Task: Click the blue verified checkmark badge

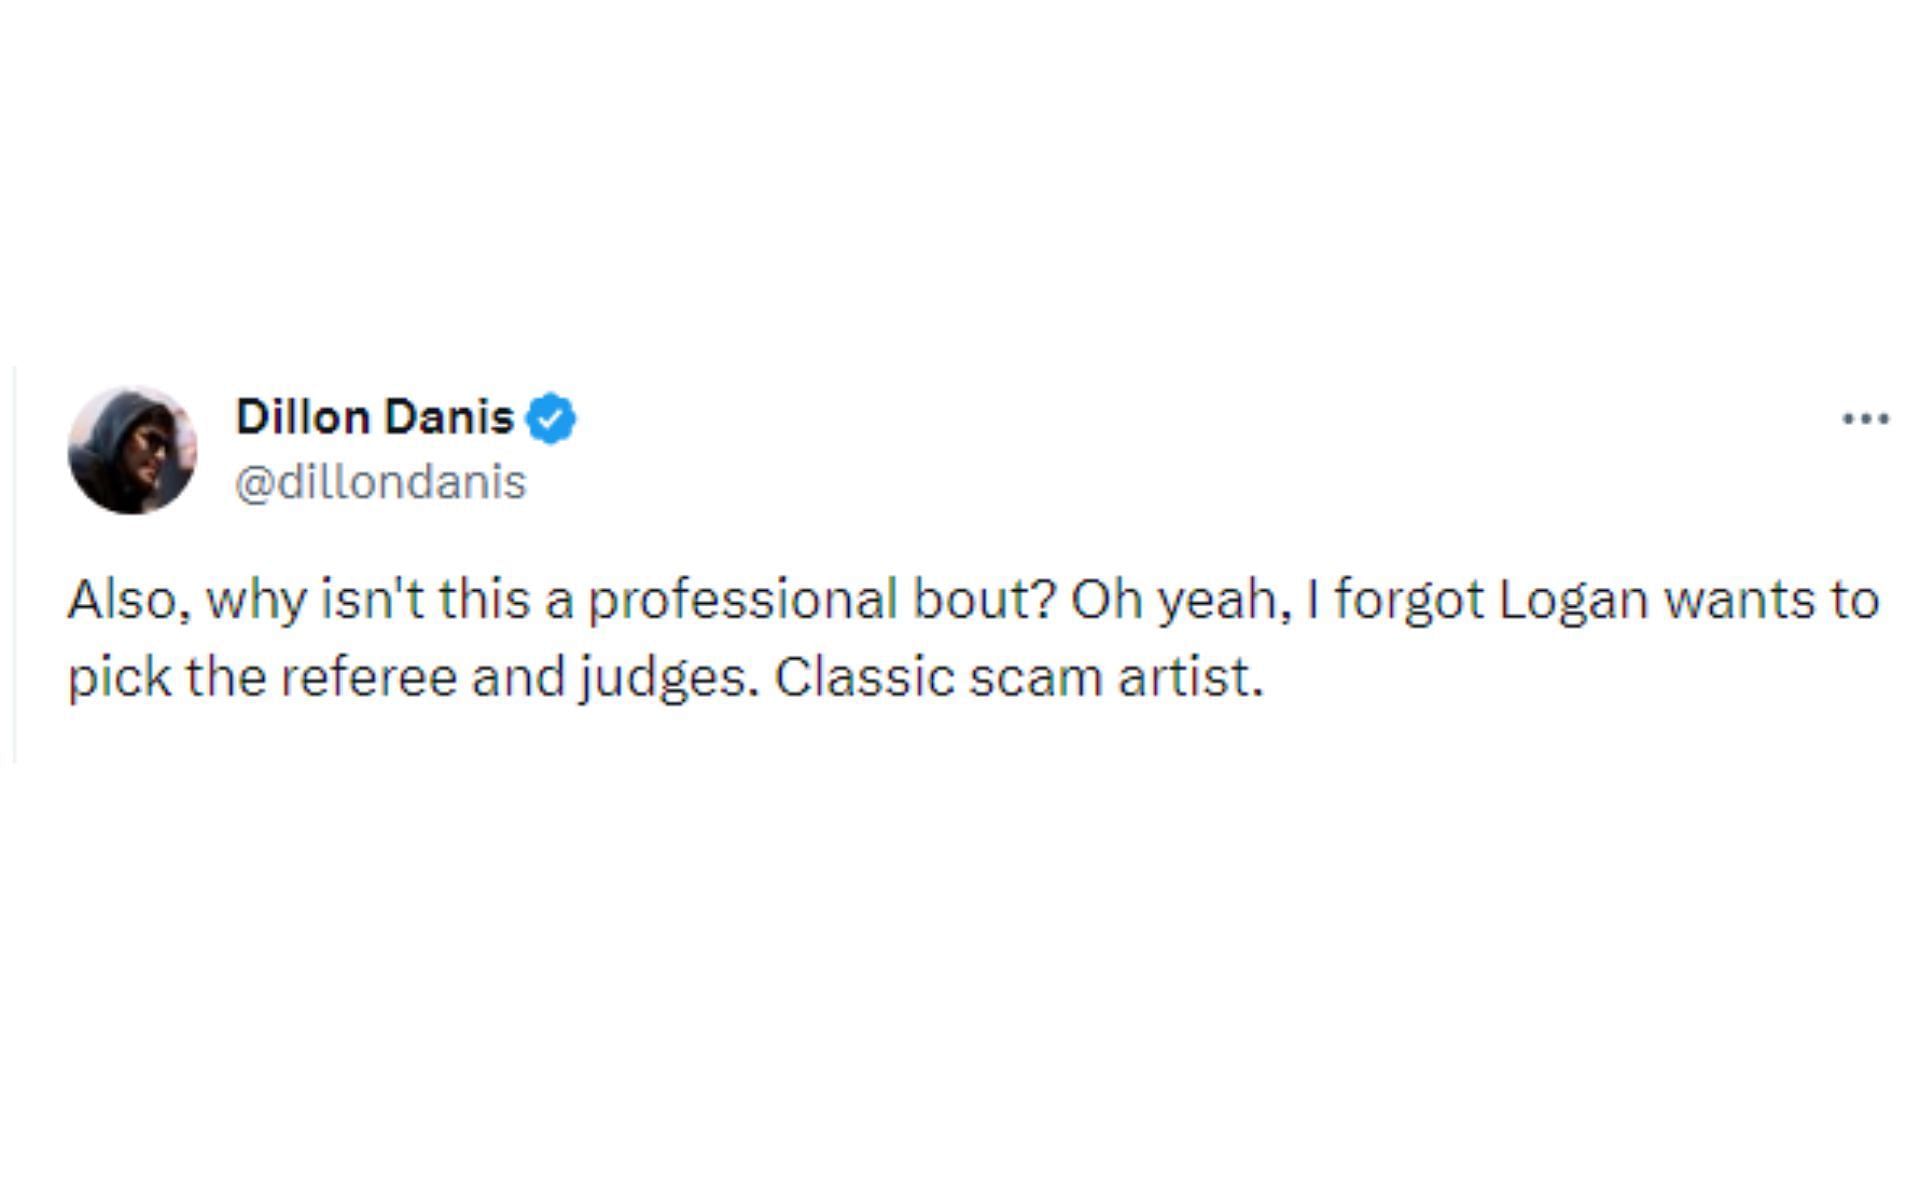Action: pos(551,419)
